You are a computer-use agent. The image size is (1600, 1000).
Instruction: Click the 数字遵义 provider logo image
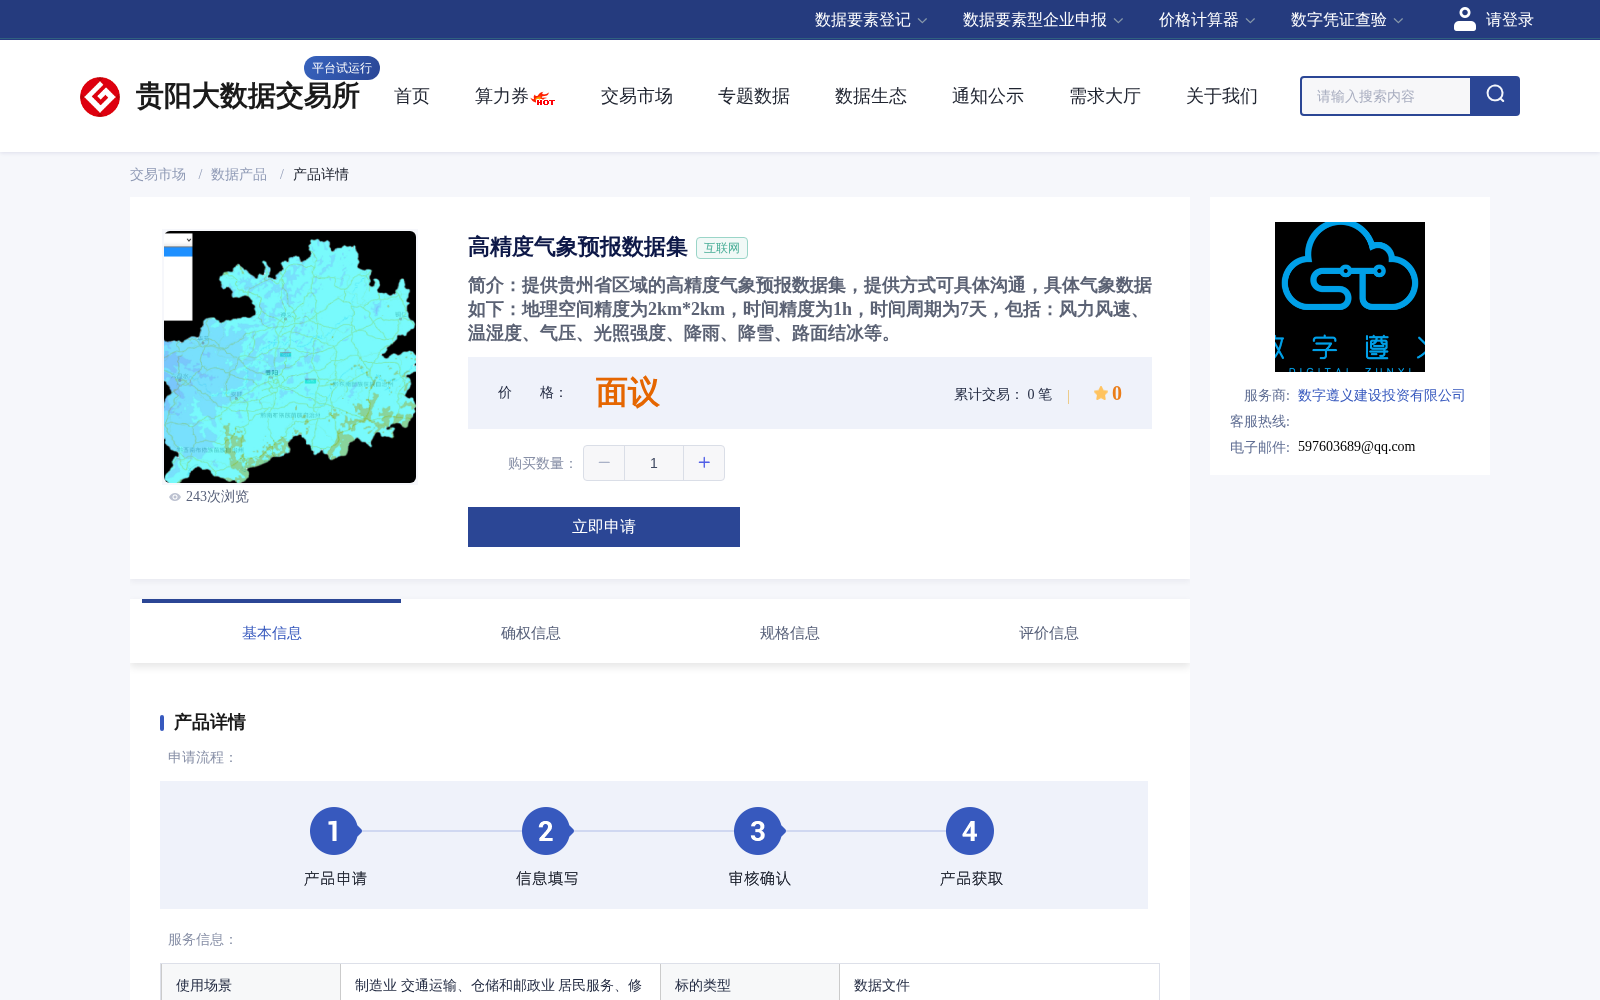1350,297
